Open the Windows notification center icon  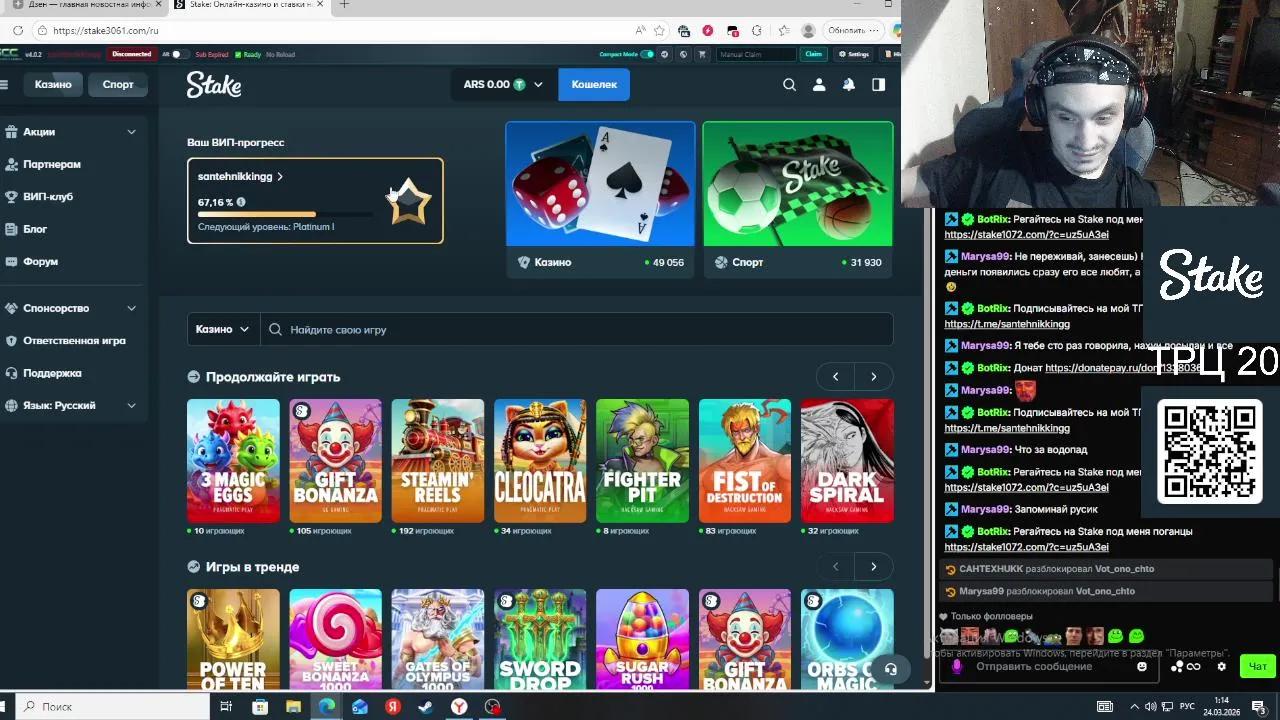click(x=1258, y=707)
